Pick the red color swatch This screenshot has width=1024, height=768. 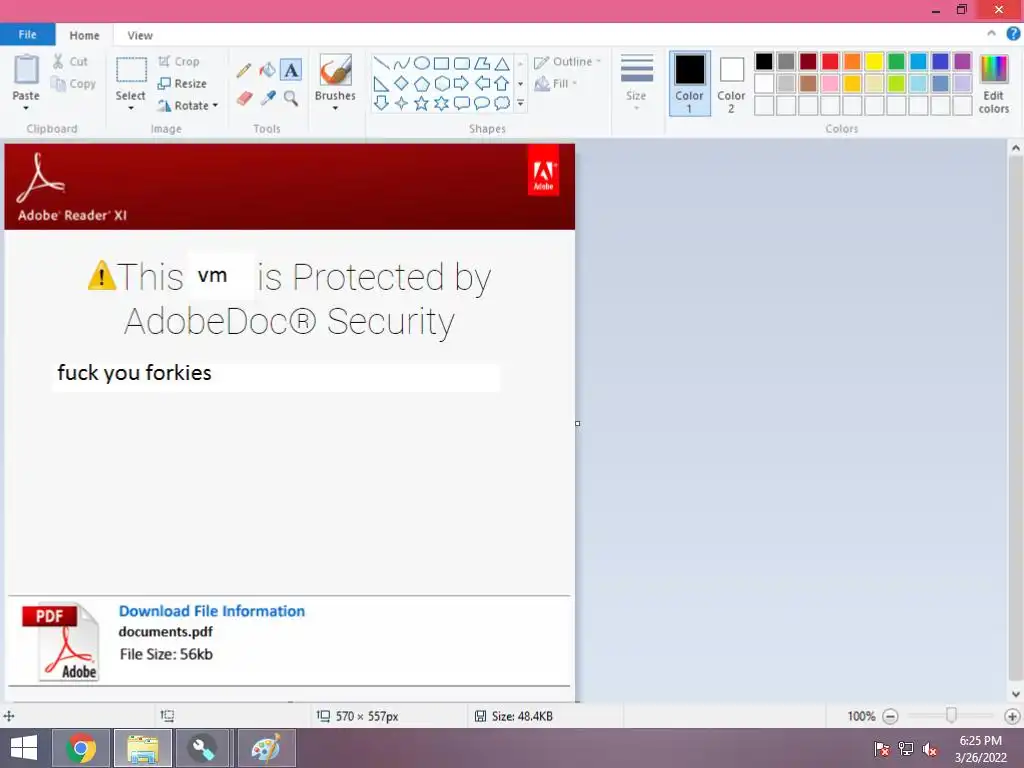tap(830, 61)
